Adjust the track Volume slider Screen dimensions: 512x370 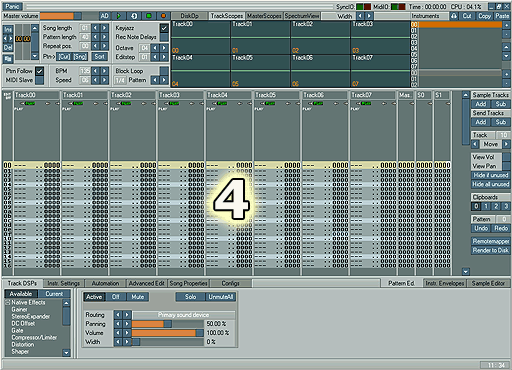point(168,333)
